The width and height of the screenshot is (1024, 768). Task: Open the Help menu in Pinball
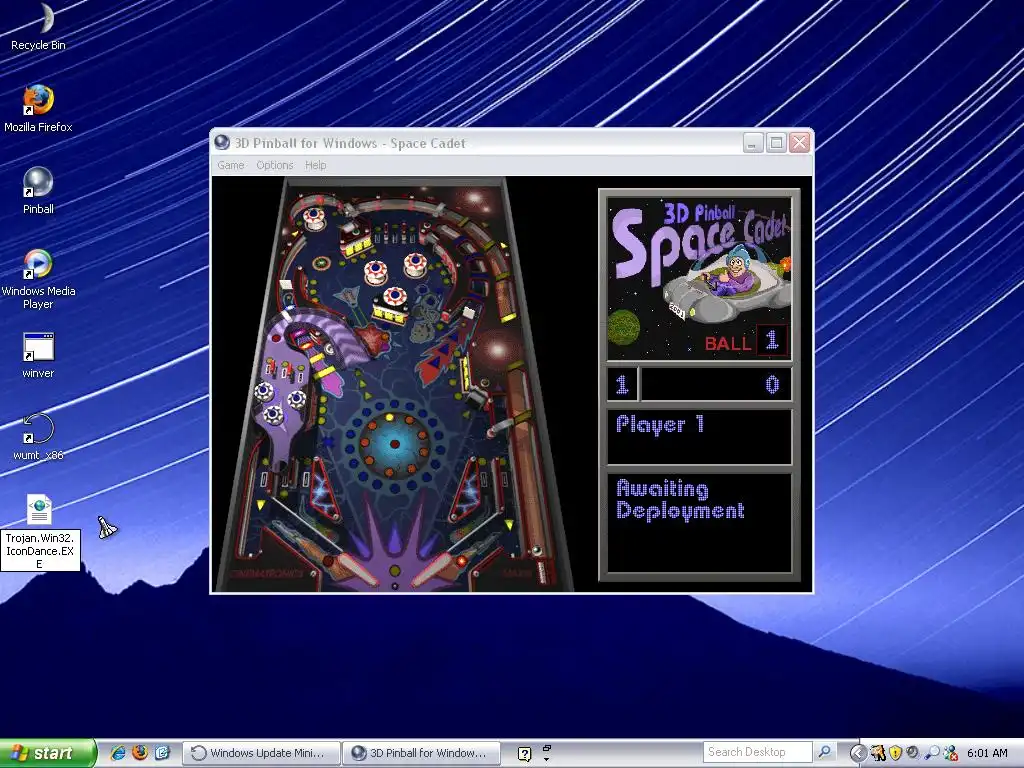[315, 165]
